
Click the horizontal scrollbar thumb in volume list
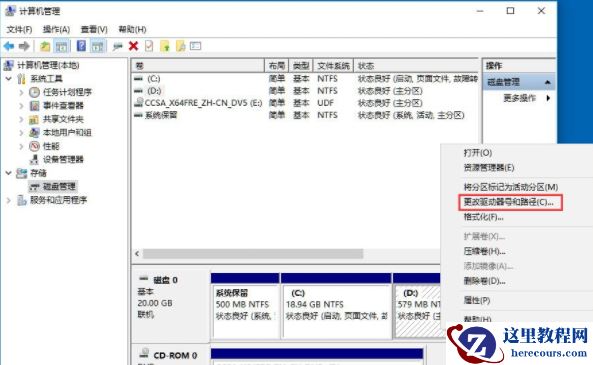click(x=253, y=253)
